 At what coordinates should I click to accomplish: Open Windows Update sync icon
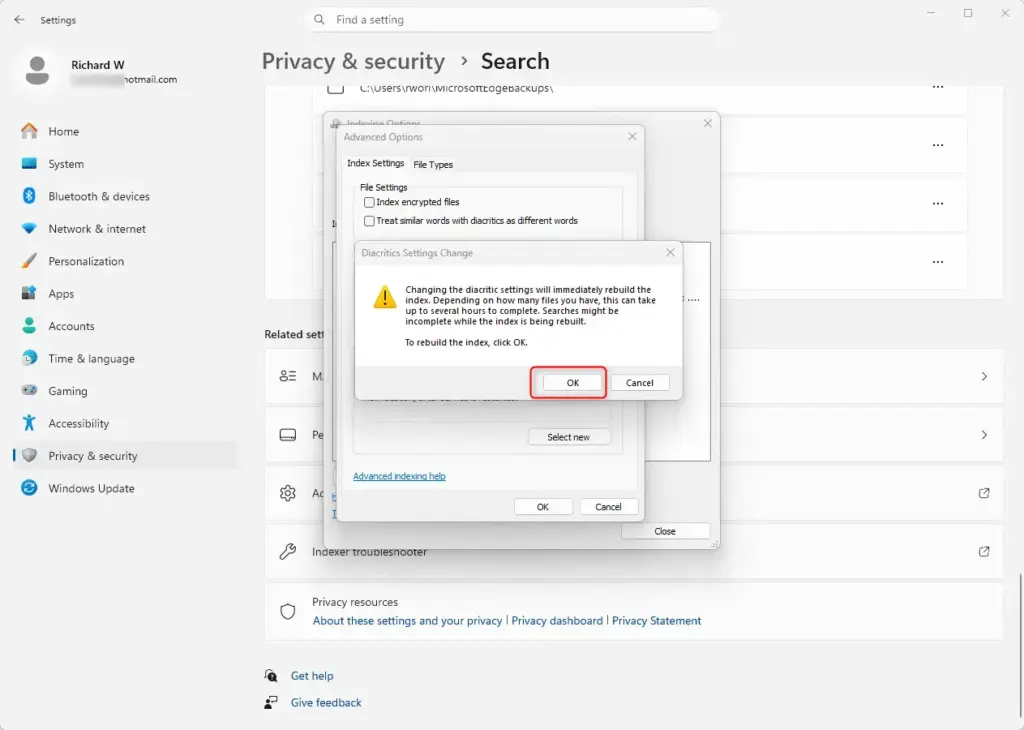pyautogui.click(x=29, y=488)
